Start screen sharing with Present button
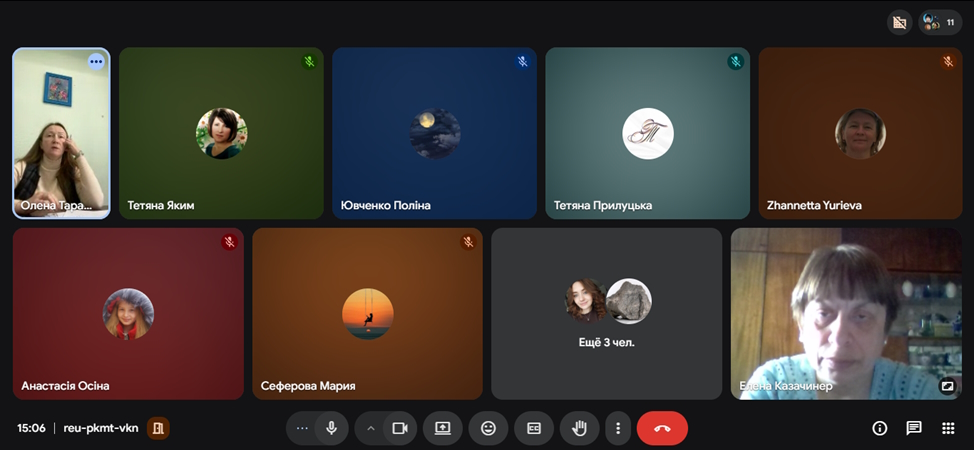Screen dimensions: 974x450 coord(442,428)
